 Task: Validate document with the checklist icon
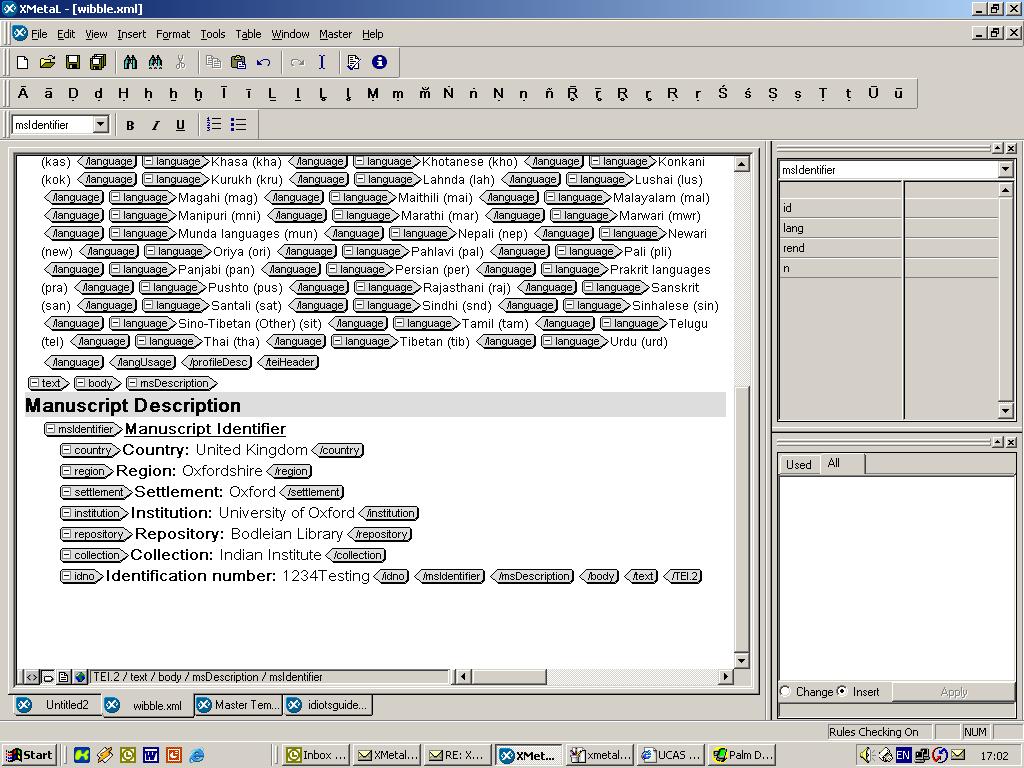(353, 62)
